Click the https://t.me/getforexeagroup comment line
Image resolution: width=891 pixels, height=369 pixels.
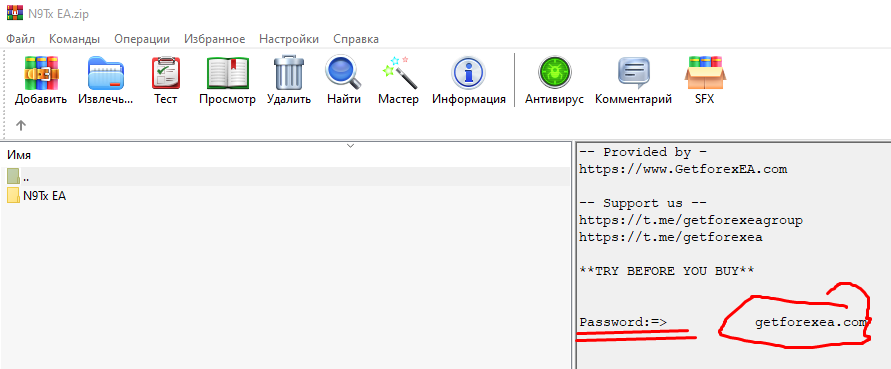point(691,220)
